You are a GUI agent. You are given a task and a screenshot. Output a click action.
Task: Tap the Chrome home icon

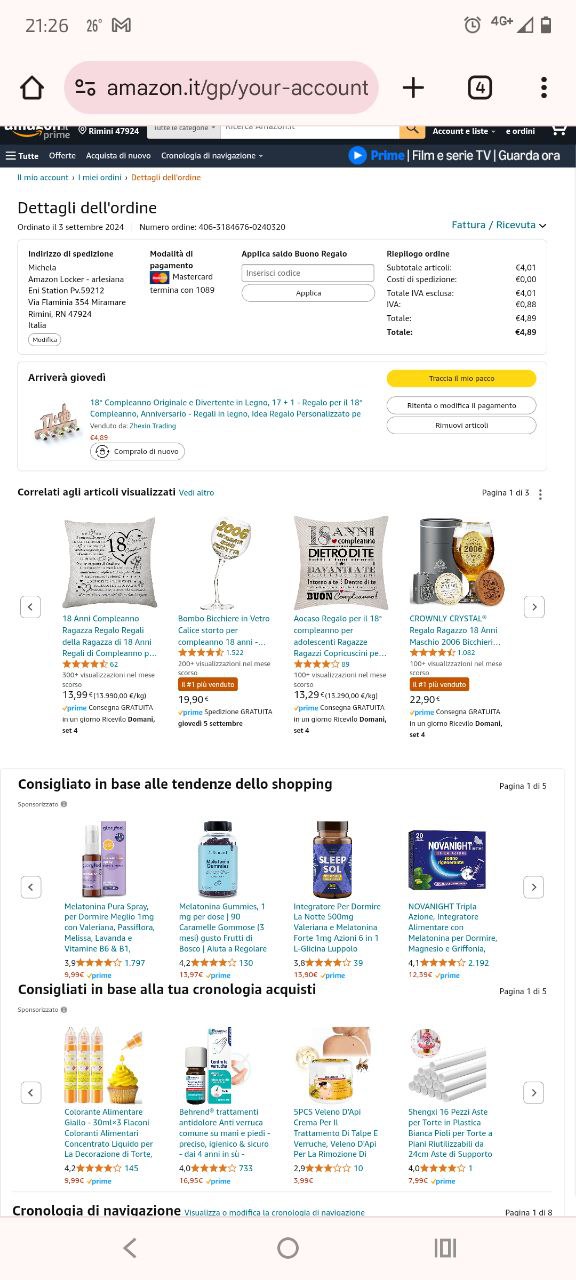[x=32, y=88]
